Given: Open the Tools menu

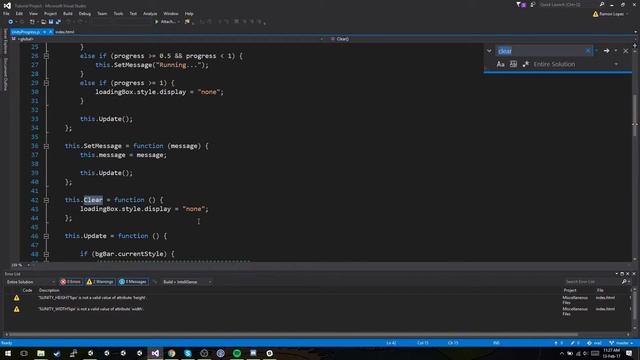Looking at the screenshot, I should click(118, 13).
